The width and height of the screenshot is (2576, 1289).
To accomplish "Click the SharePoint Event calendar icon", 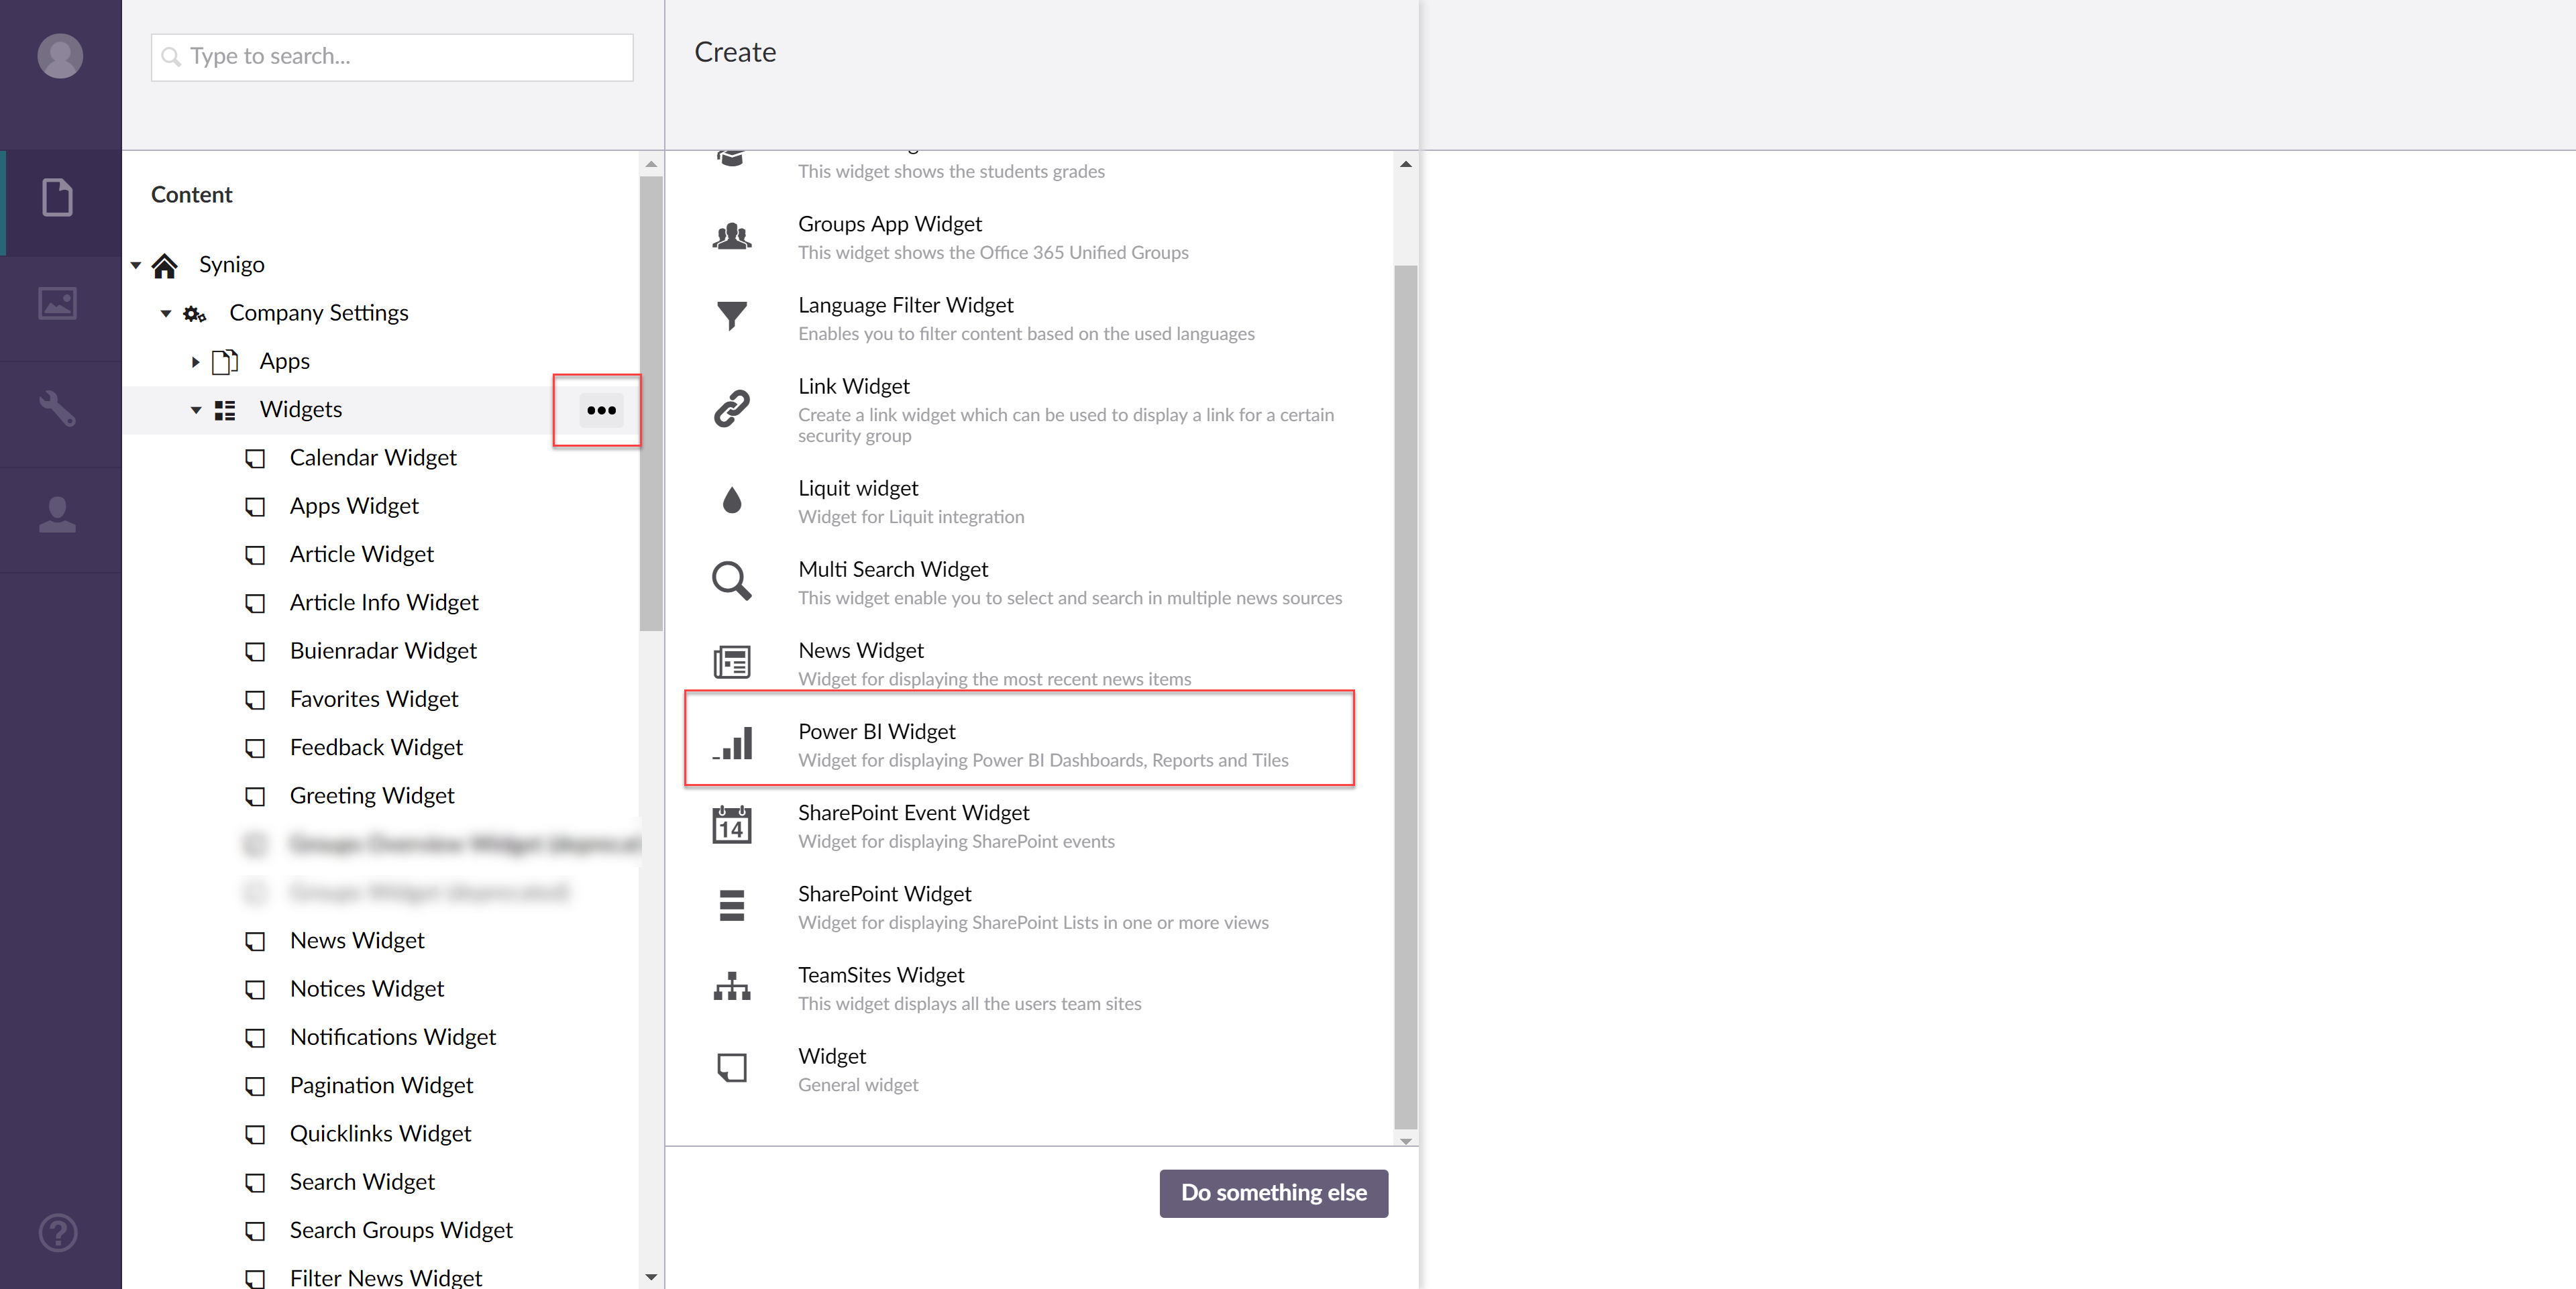I will 732,825.
